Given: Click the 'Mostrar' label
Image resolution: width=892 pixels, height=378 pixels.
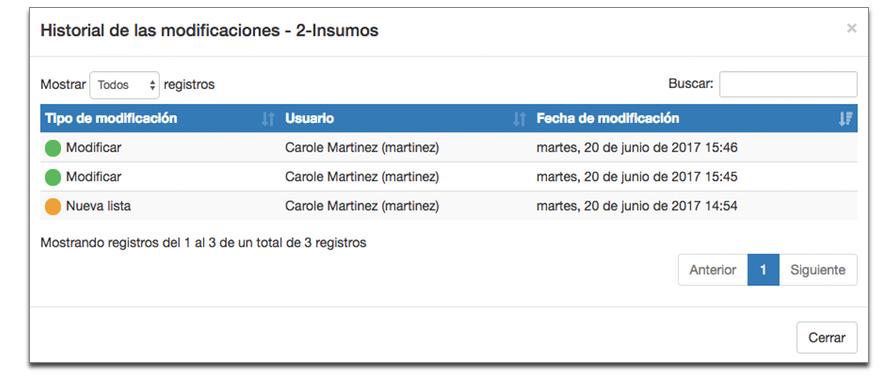Looking at the screenshot, I should tap(63, 85).
